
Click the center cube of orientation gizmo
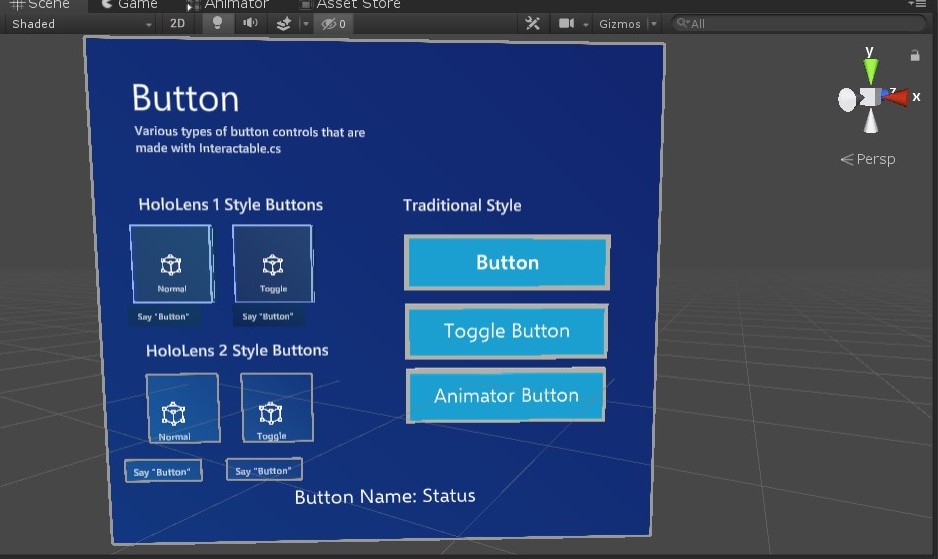tap(870, 97)
